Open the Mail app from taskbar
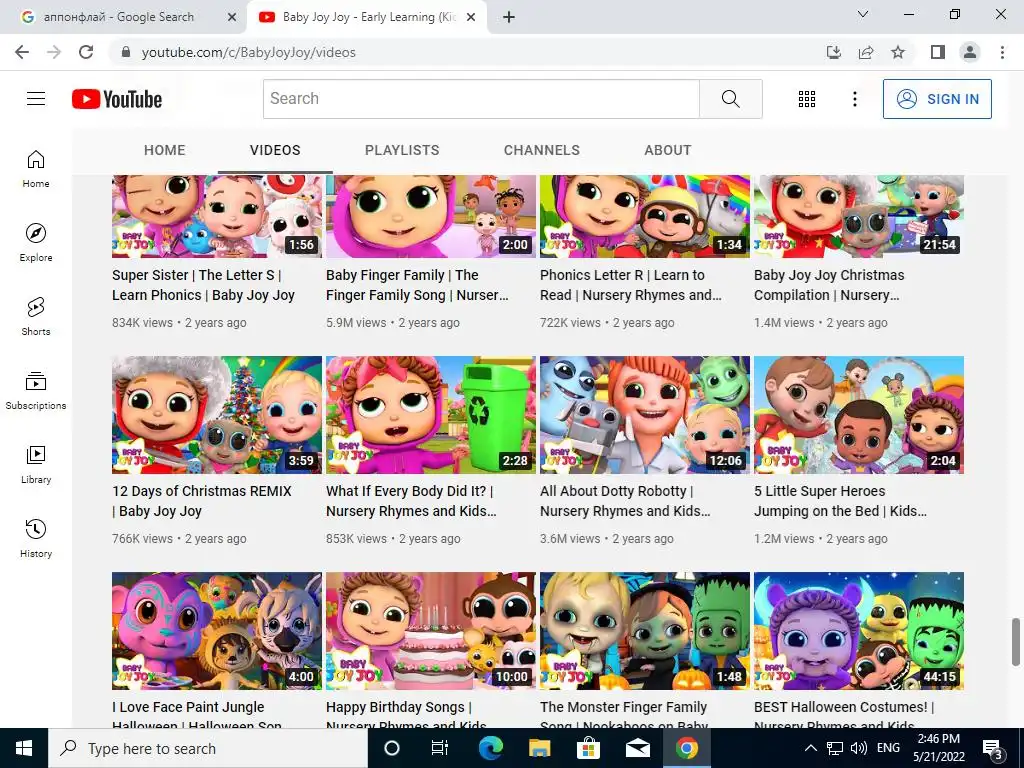The width and height of the screenshot is (1024, 768). tap(637, 748)
